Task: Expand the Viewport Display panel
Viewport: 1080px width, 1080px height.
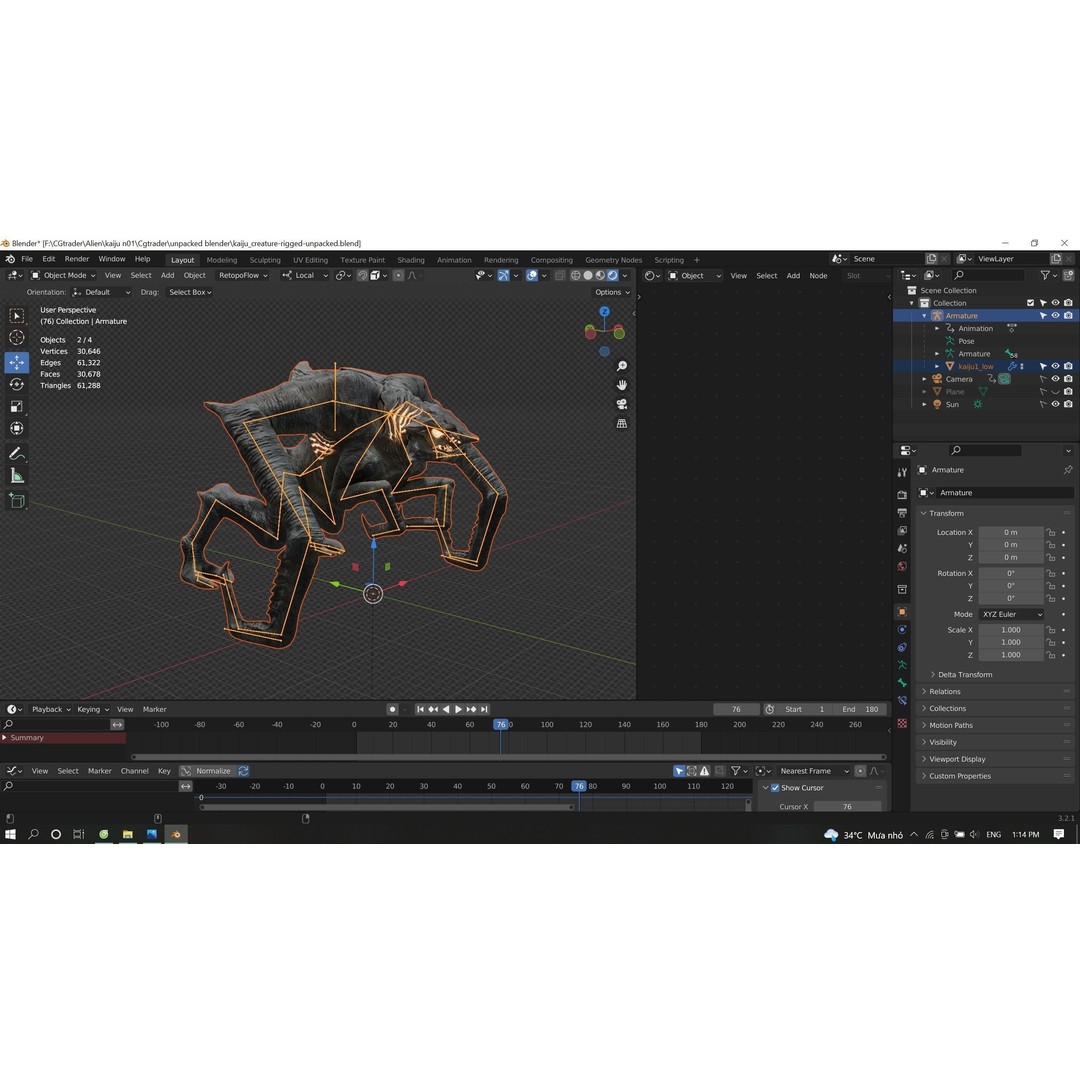Action: point(957,759)
